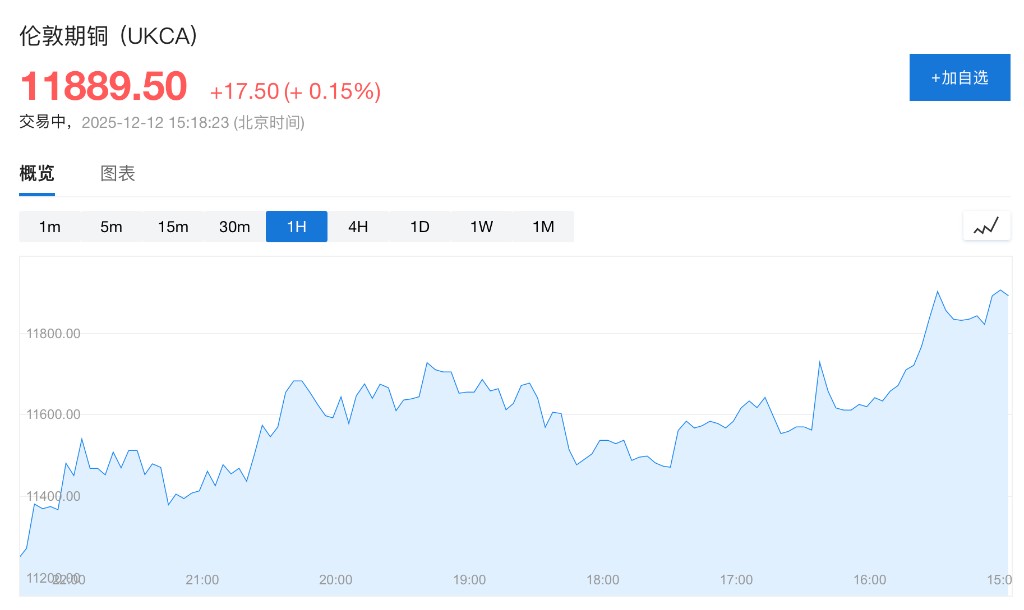Set the timeframe to 1D
Screen dimensions: 1024x610
tap(419, 227)
